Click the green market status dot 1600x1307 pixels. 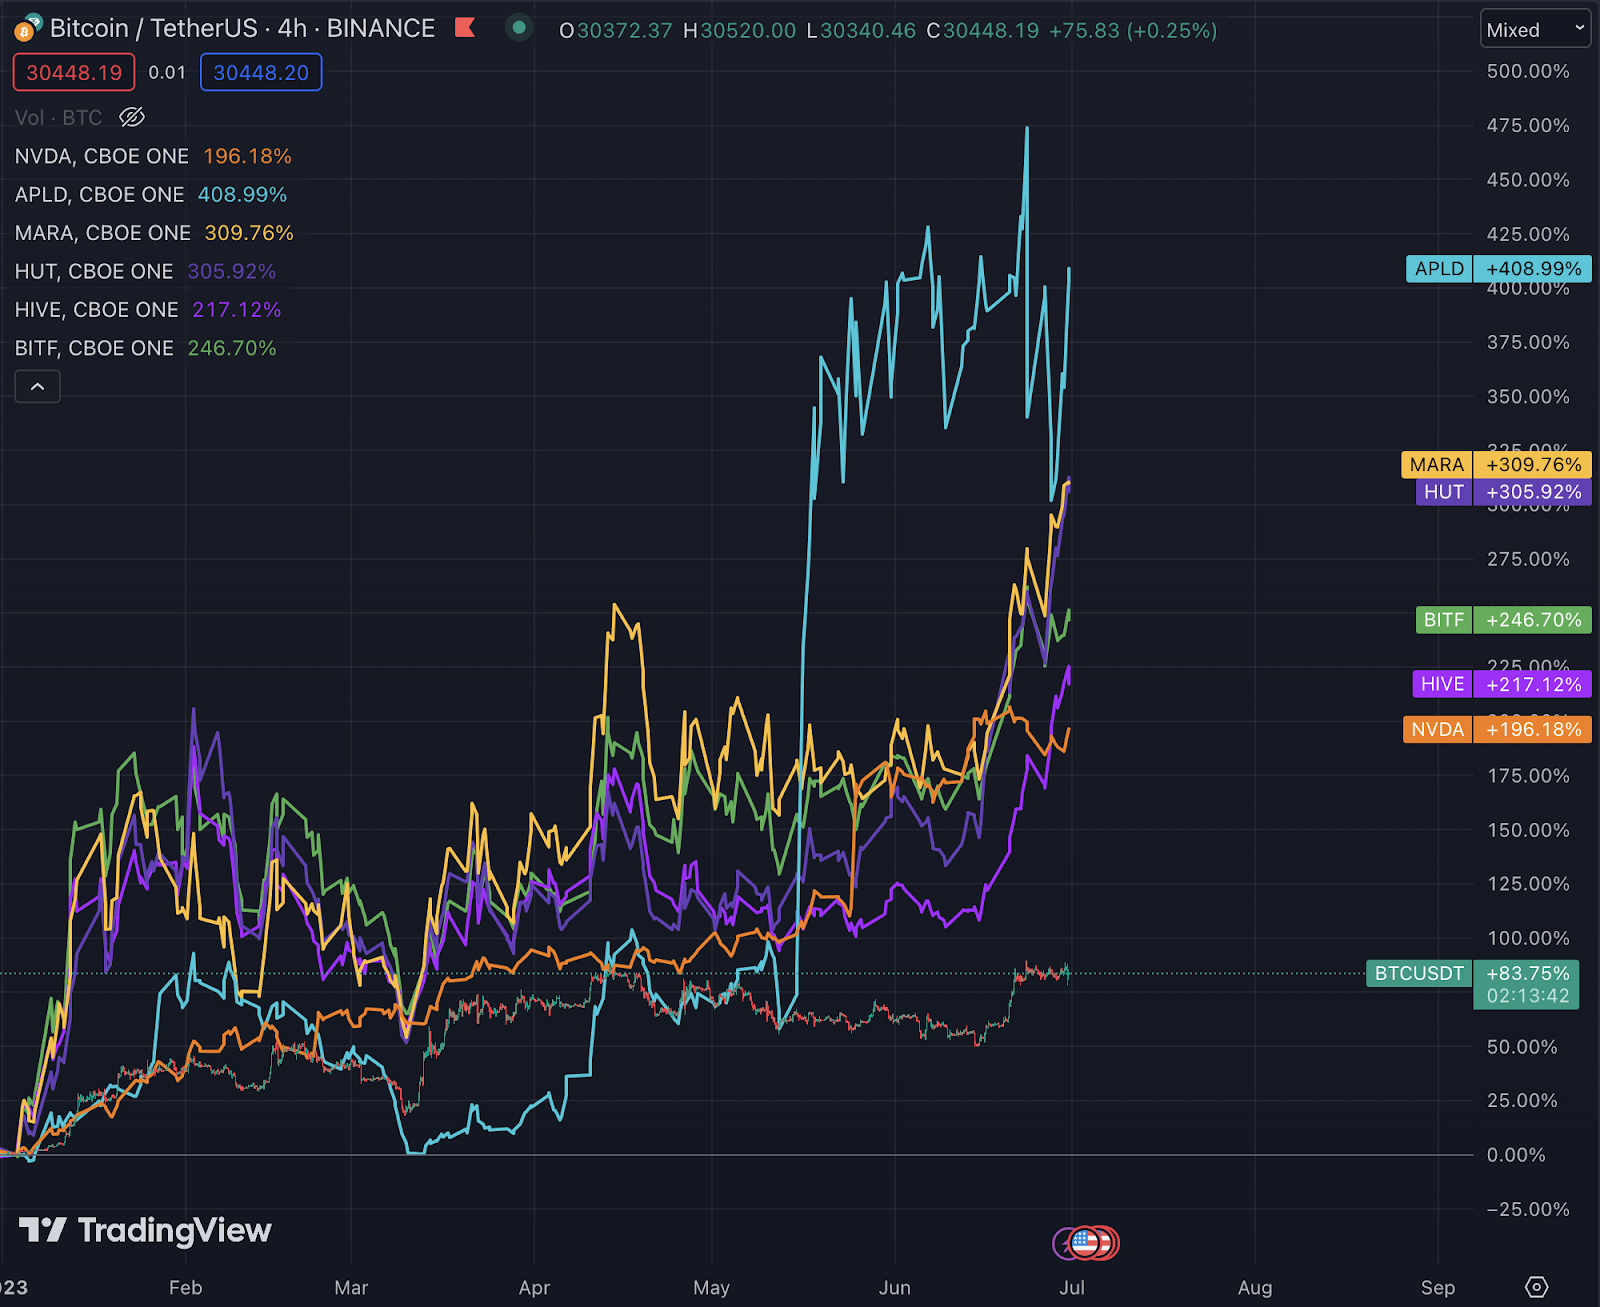518,28
